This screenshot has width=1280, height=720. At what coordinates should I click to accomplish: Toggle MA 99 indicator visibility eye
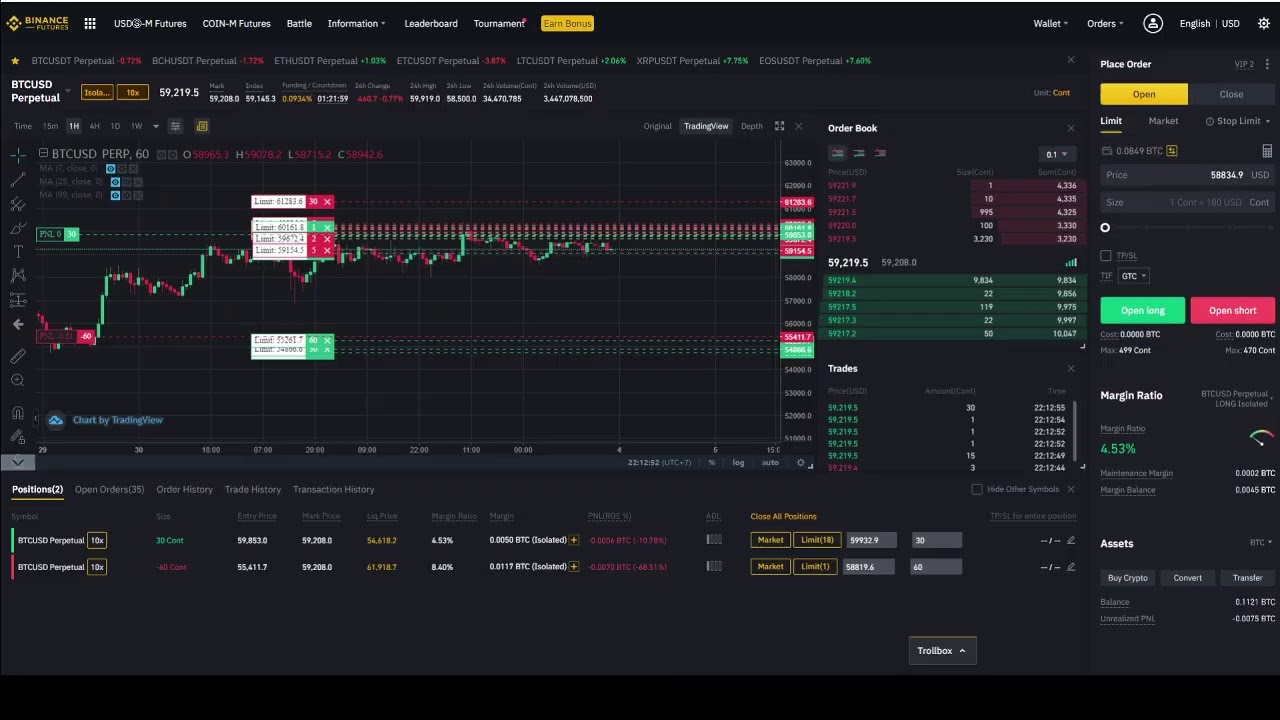[x=115, y=195]
